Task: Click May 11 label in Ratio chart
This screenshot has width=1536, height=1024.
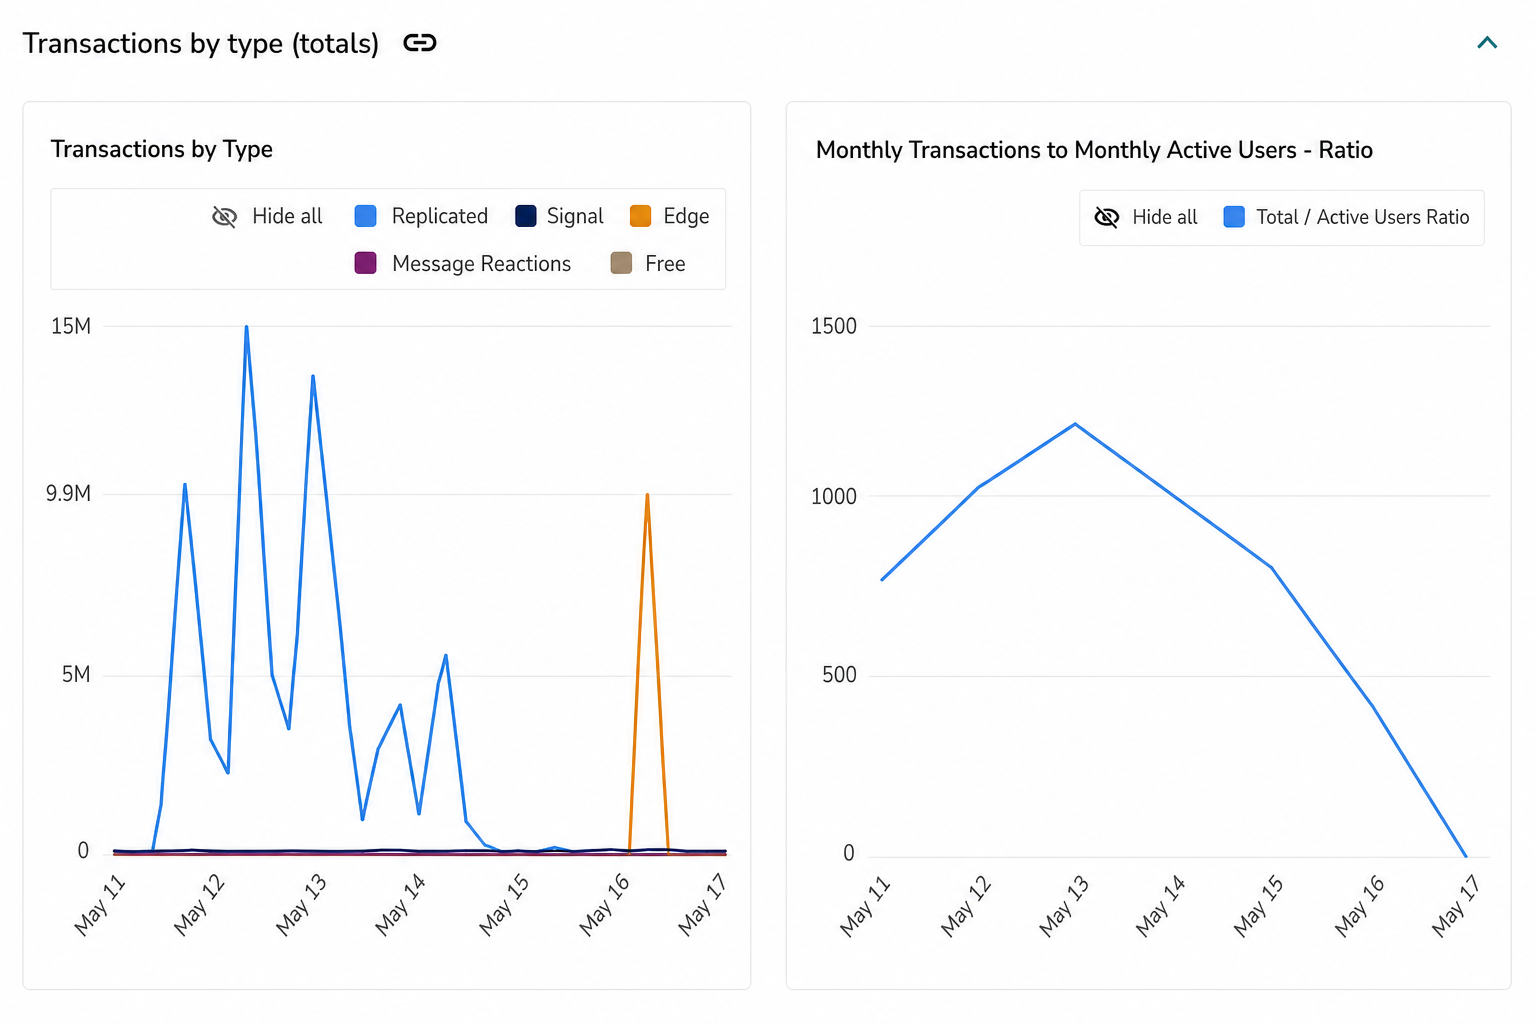Action: pyautogui.click(x=864, y=907)
